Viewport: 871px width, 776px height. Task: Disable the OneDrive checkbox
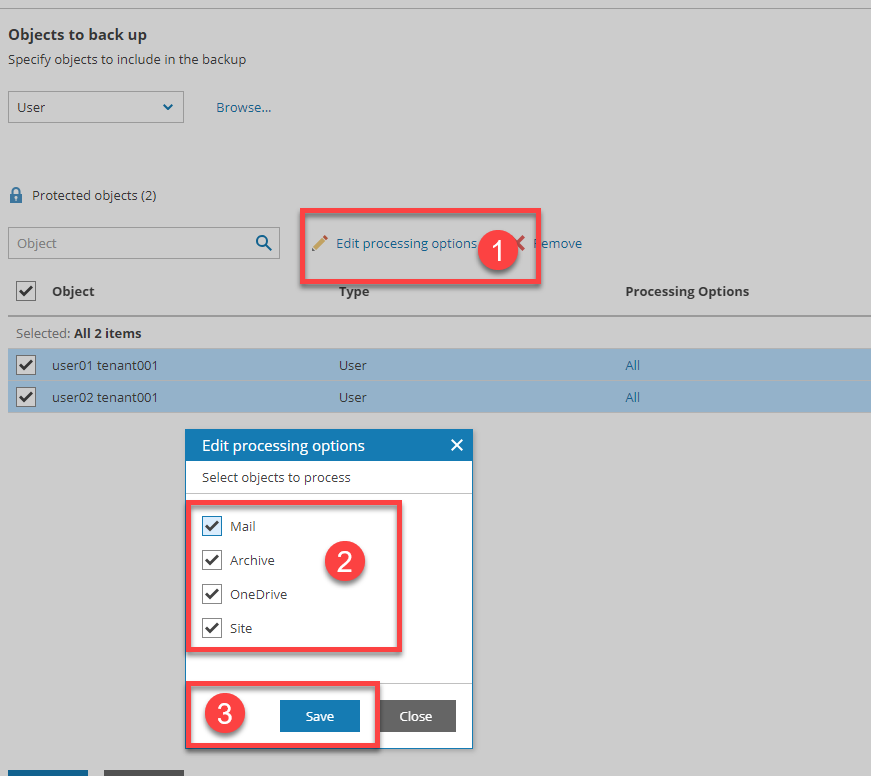point(212,594)
